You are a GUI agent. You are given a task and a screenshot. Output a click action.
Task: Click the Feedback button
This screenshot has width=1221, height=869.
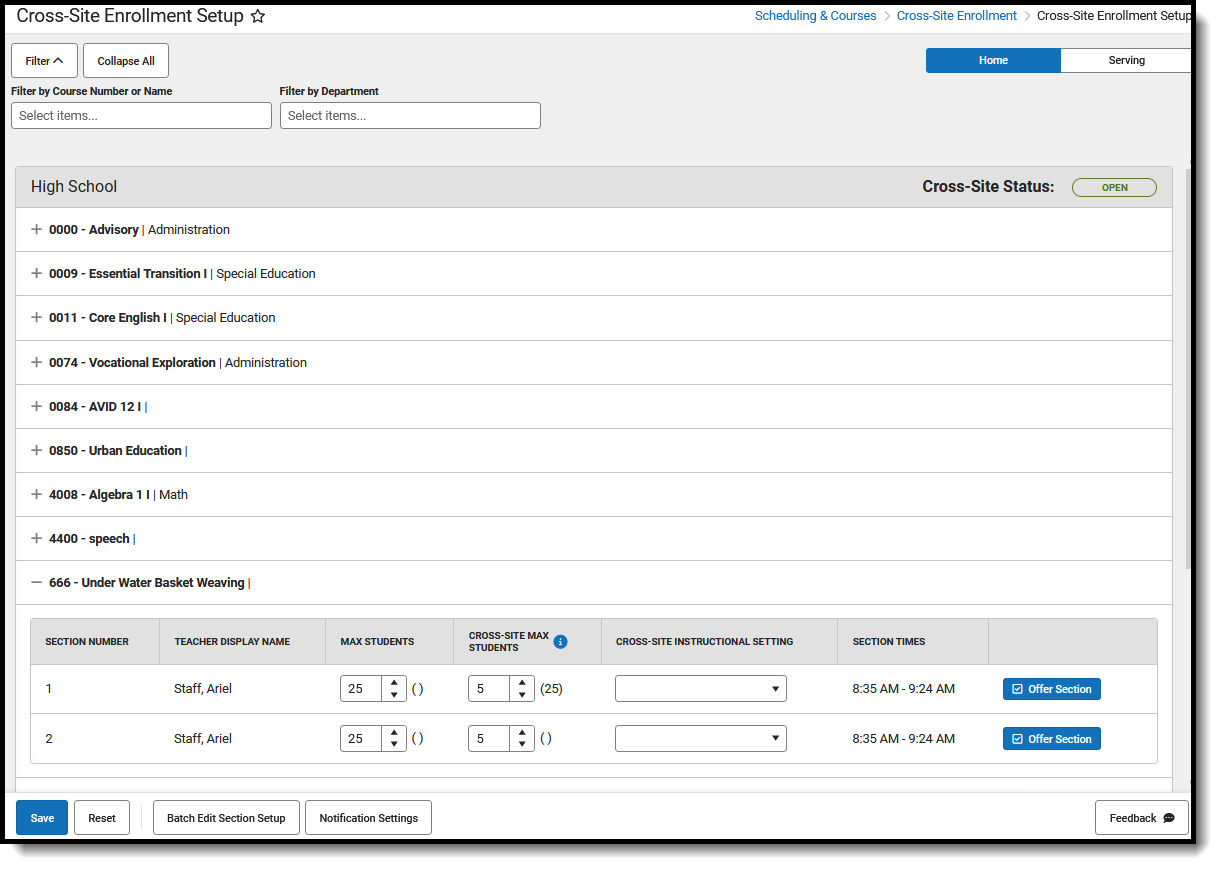click(x=1142, y=818)
